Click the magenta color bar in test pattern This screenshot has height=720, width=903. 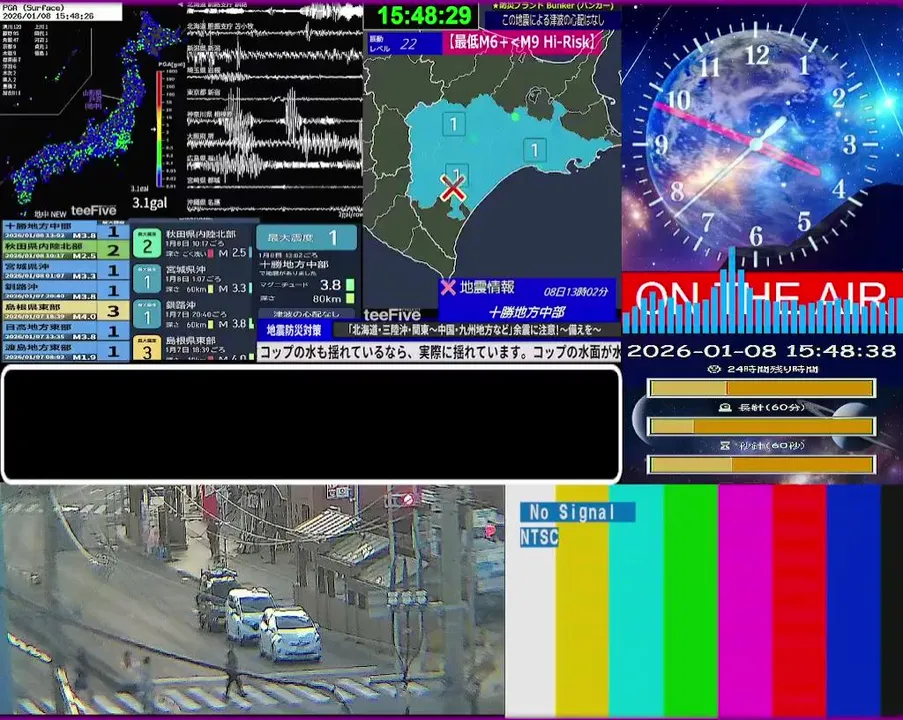pos(745,600)
